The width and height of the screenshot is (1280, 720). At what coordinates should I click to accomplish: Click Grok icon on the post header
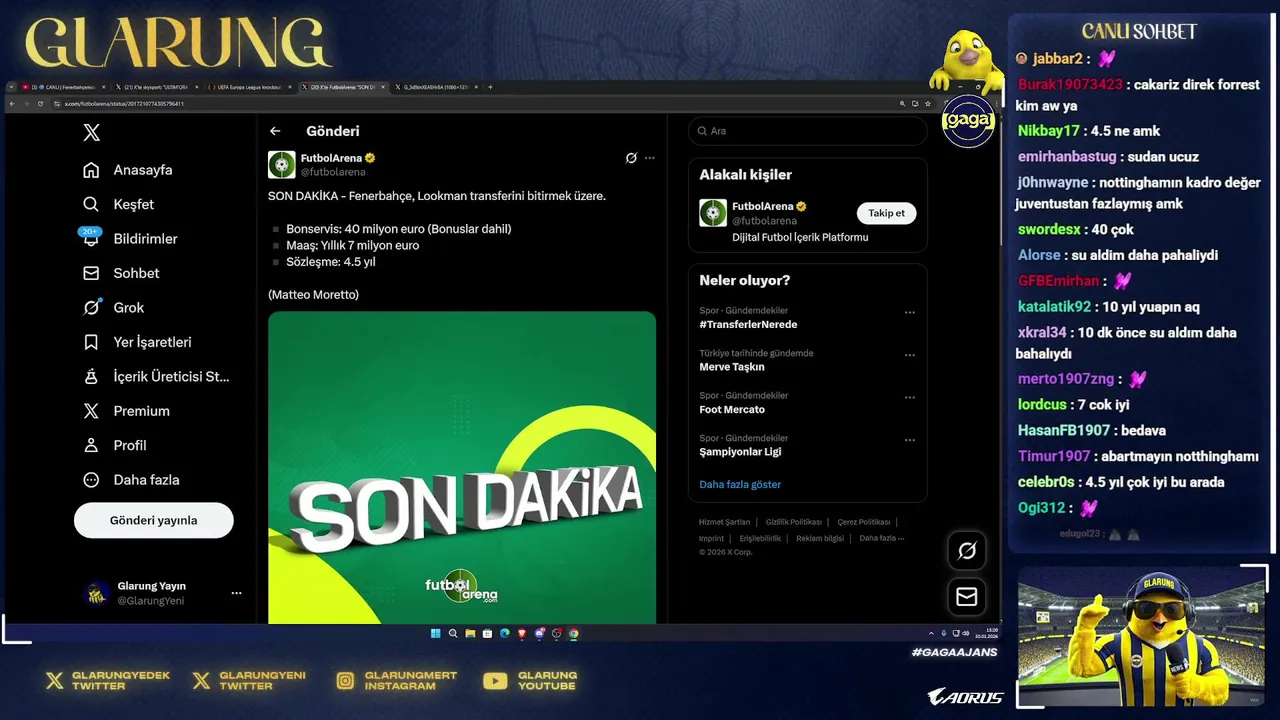click(631, 158)
